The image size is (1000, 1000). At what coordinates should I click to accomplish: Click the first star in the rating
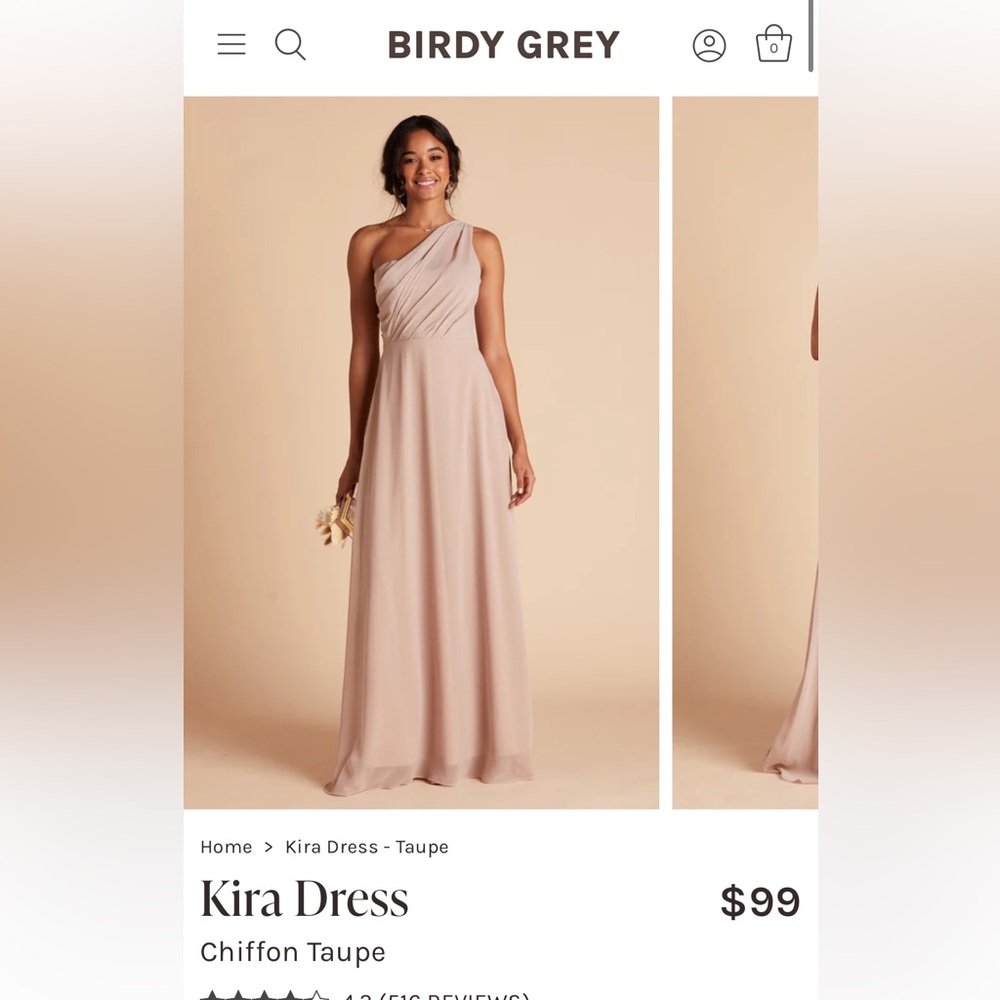coord(213,996)
